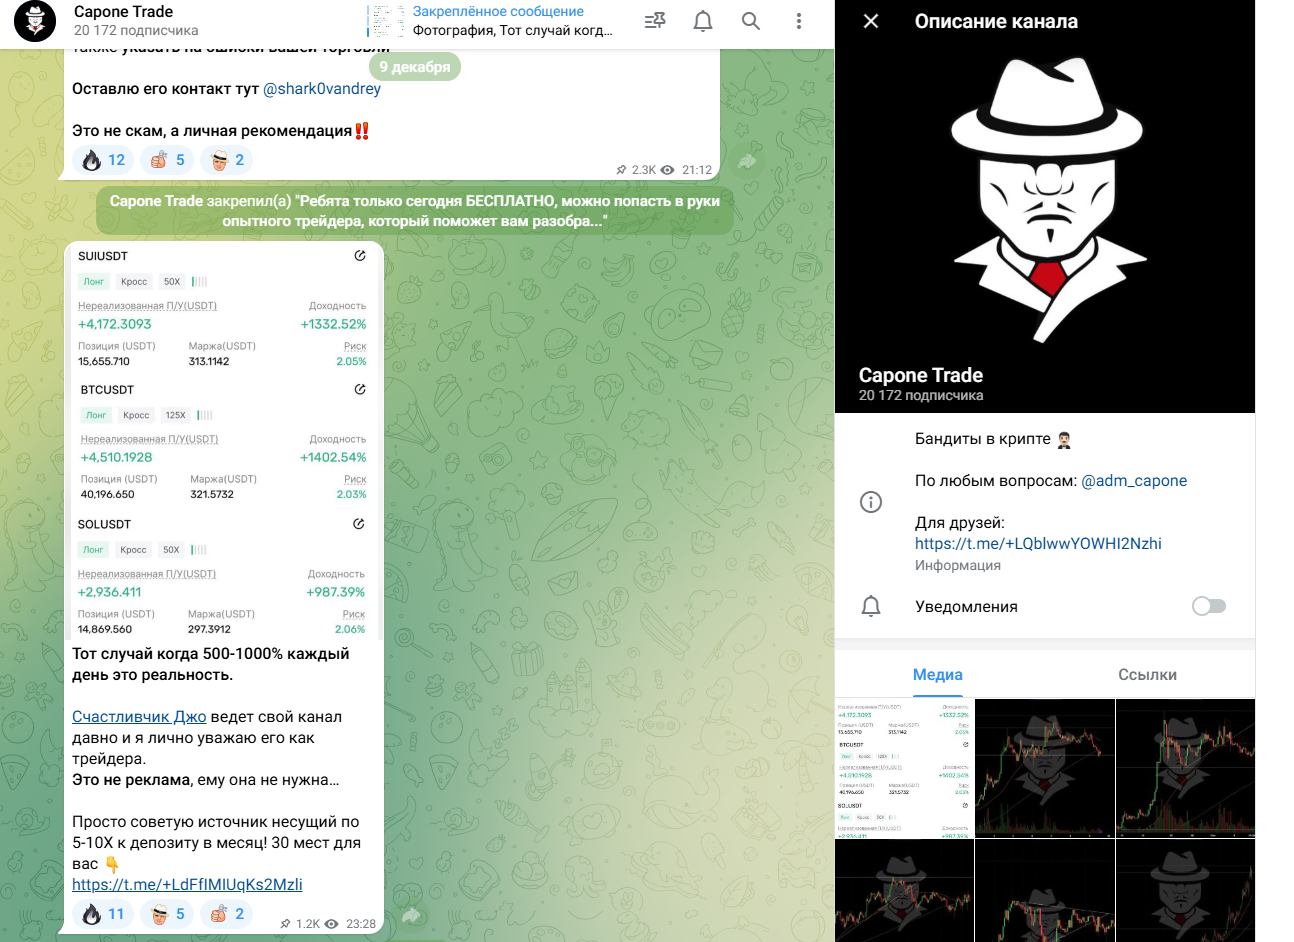This screenshot has width=1294, height=942.
Task: Forward the 21:12 message with share arrow
Action: pyautogui.click(x=748, y=160)
